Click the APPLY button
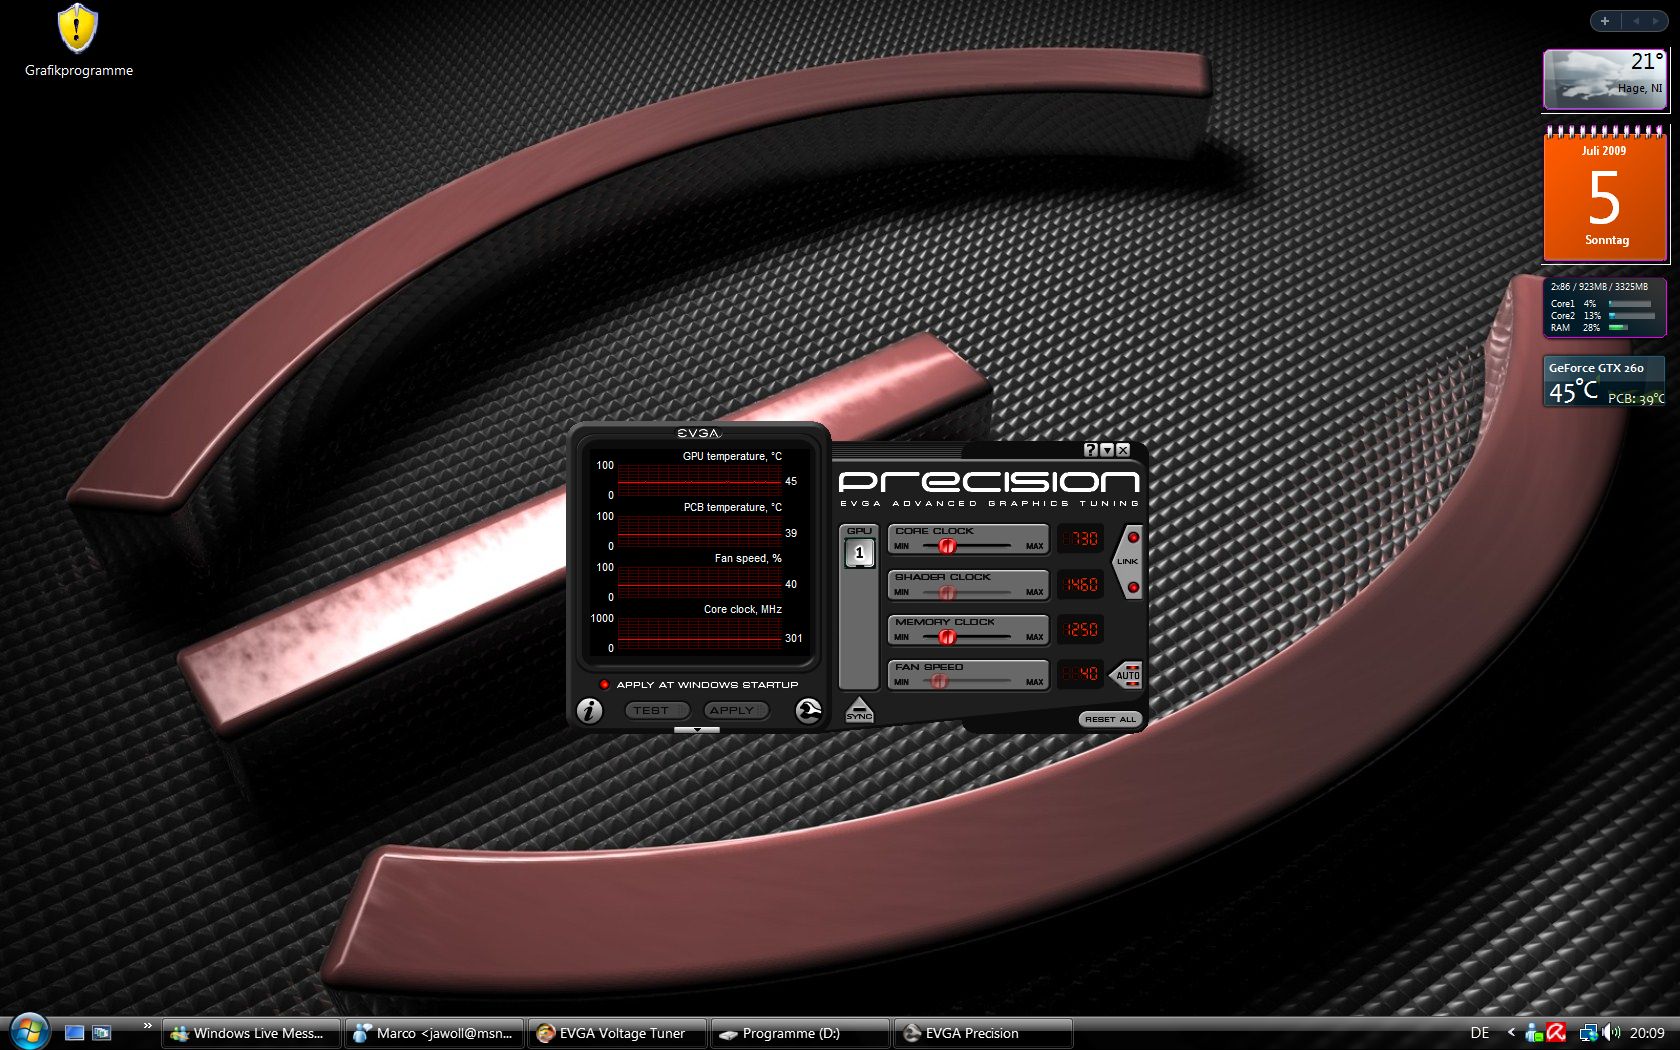1680x1050 pixels. 735,710
